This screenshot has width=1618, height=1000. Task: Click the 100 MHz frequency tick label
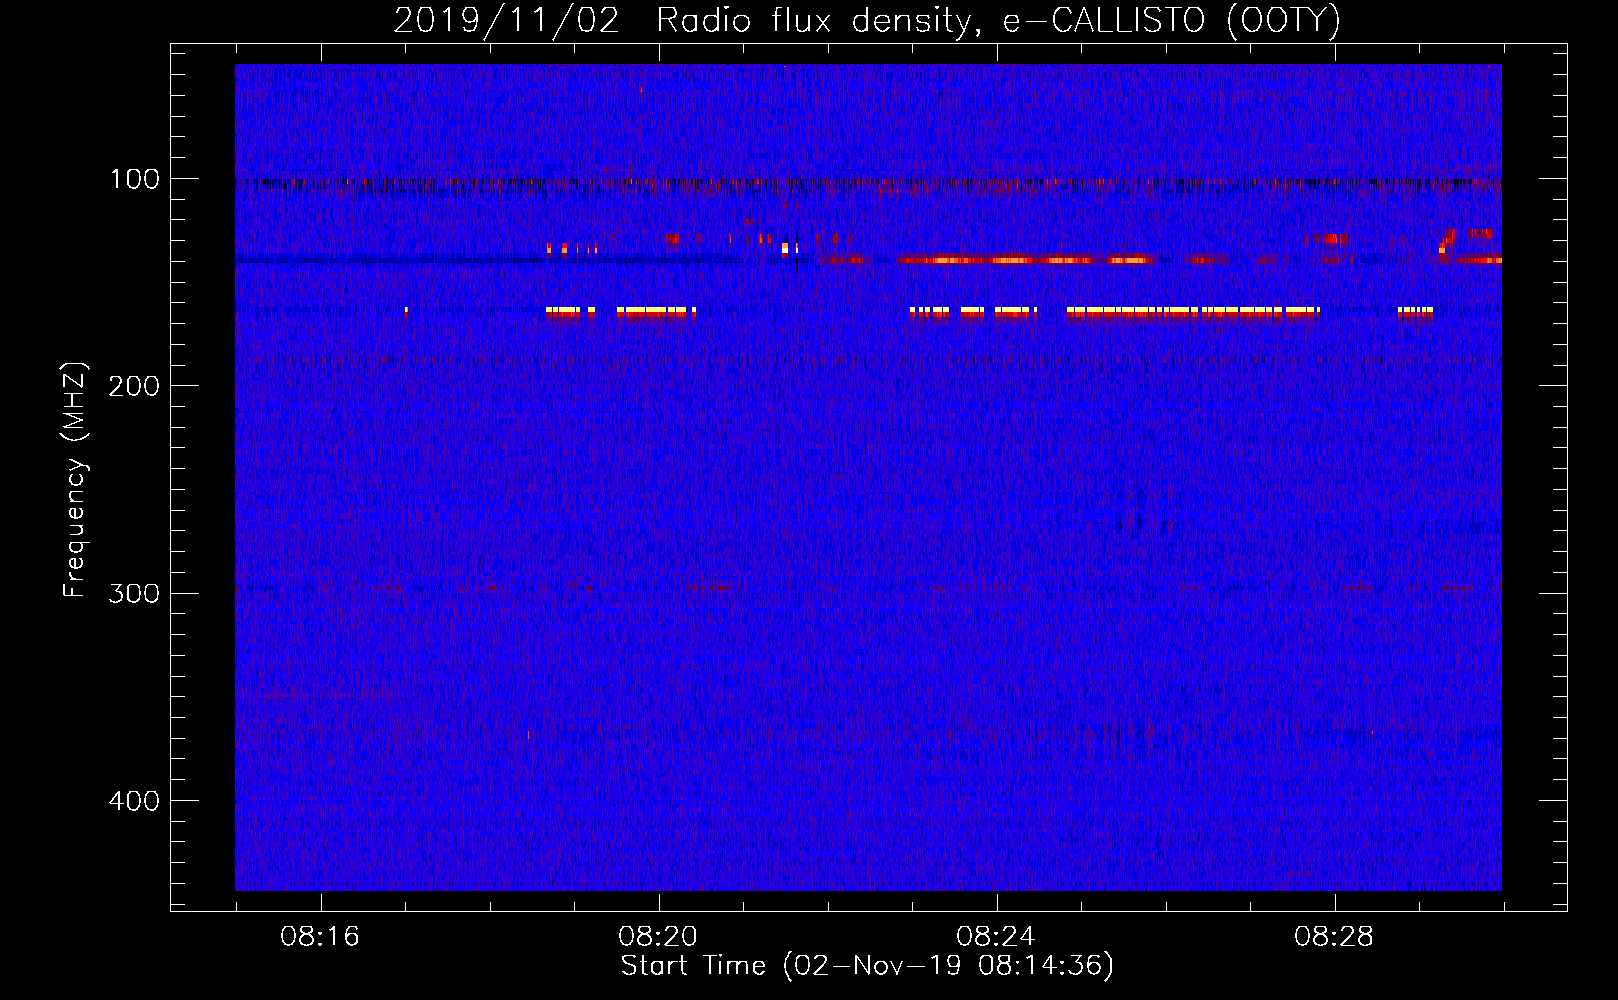(134, 179)
